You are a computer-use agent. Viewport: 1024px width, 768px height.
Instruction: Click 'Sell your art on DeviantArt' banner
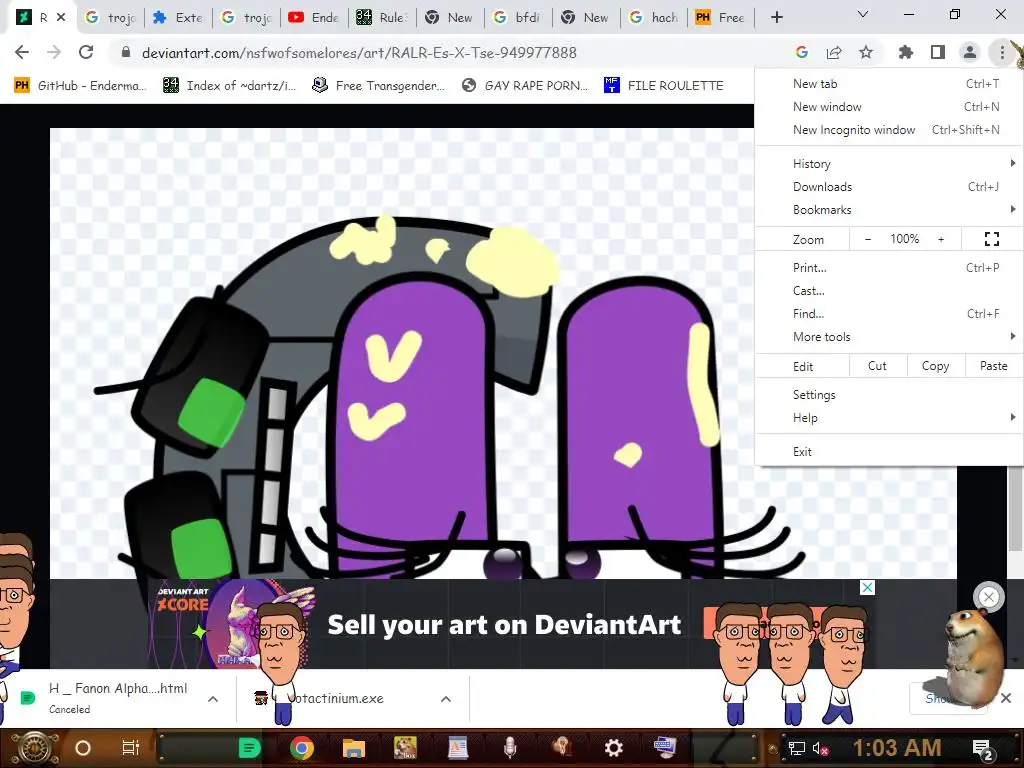point(504,625)
